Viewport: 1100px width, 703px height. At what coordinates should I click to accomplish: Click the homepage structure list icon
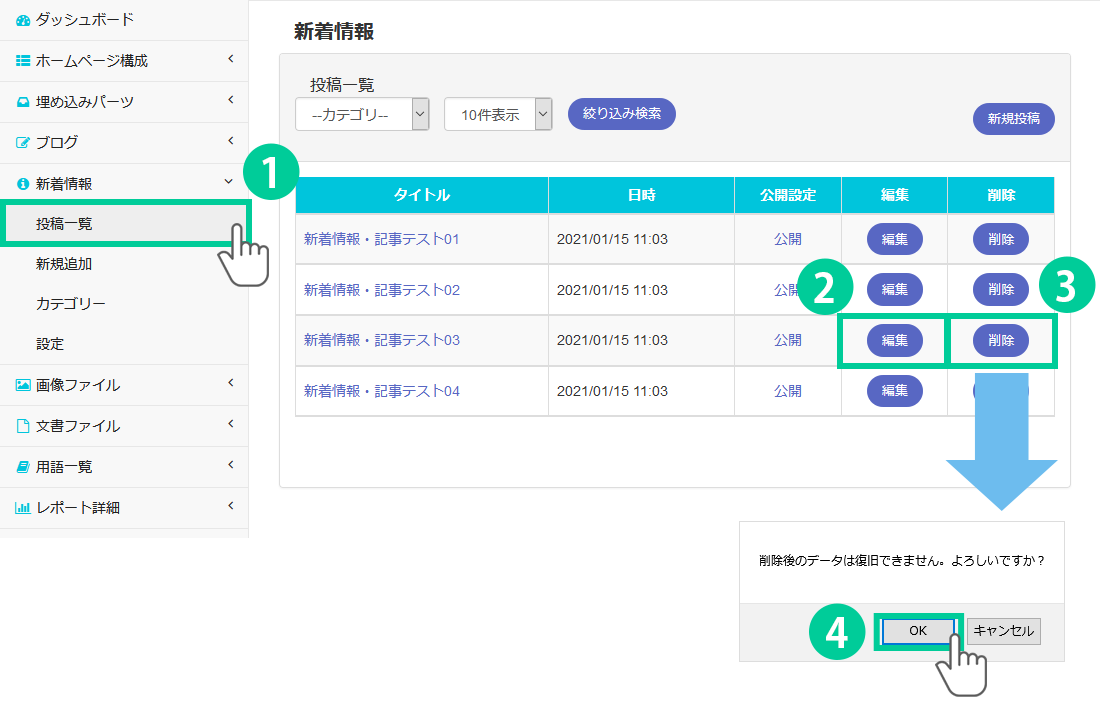(x=23, y=61)
